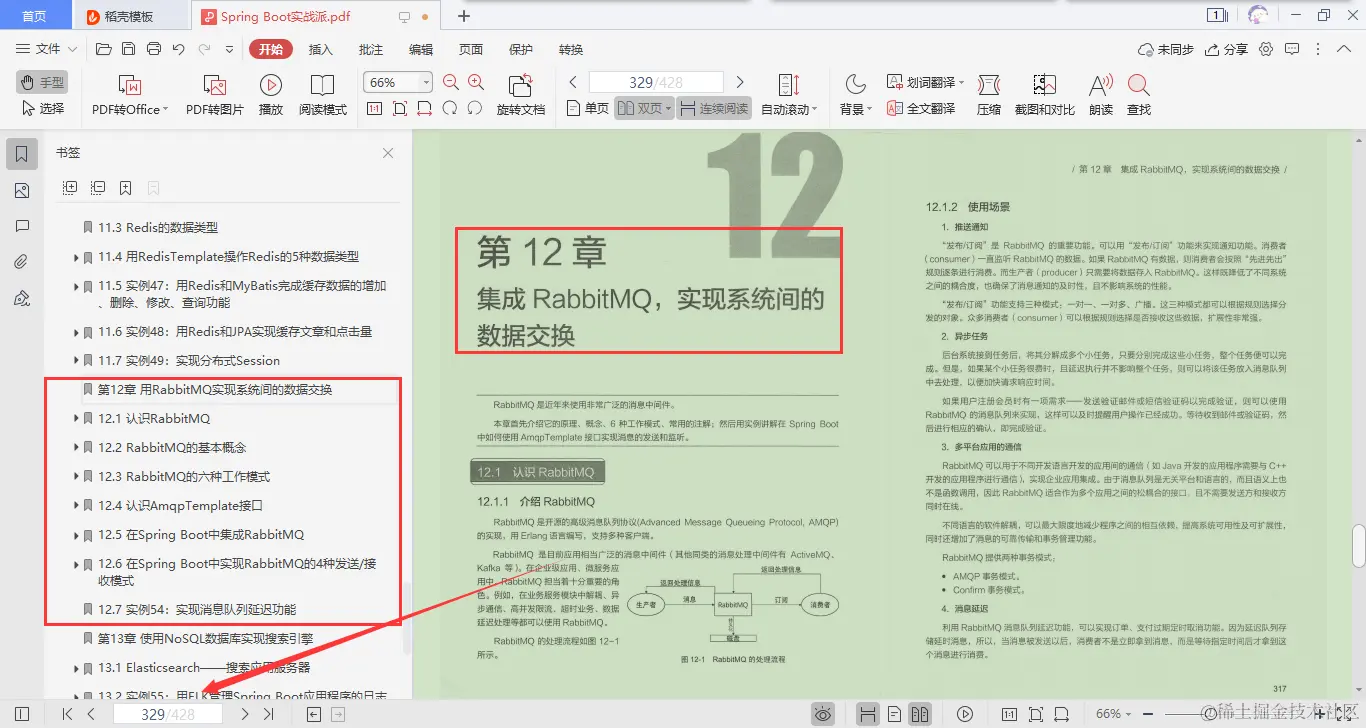Open 截图和对比 screenshot compare tool

coord(1043,94)
